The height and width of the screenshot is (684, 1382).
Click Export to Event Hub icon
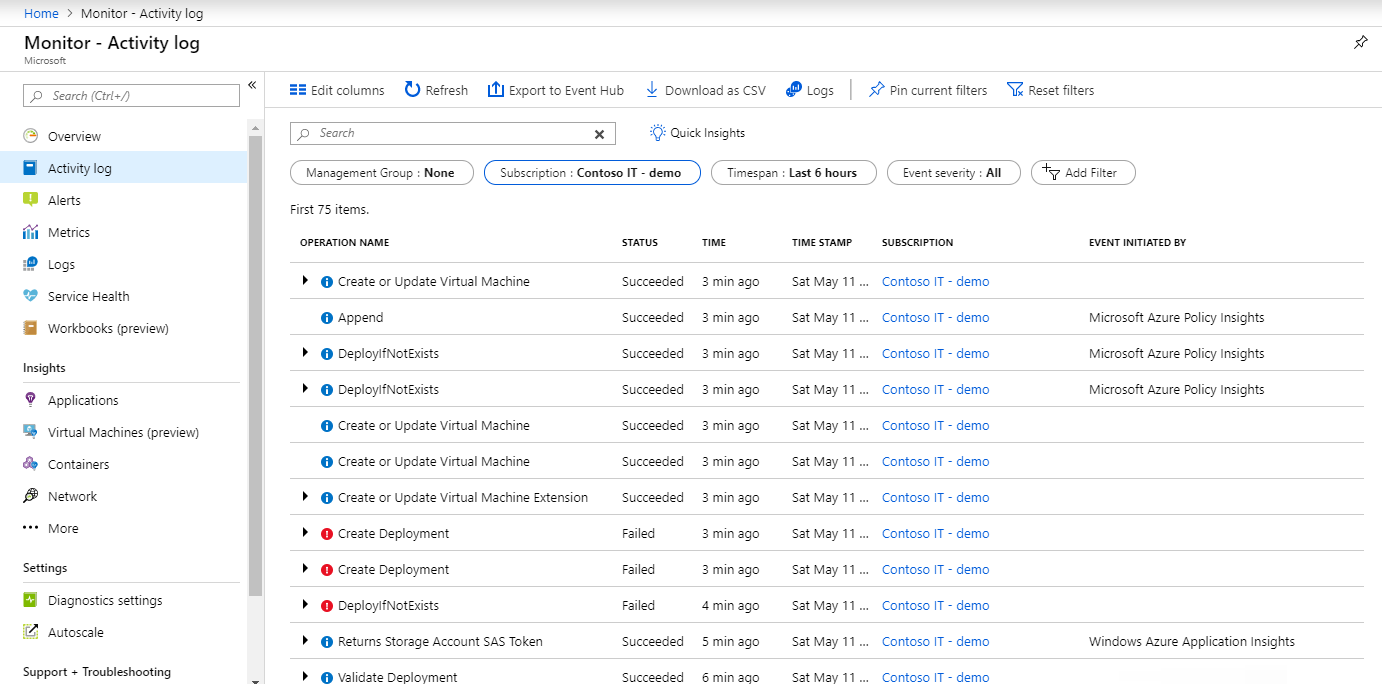(496, 90)
